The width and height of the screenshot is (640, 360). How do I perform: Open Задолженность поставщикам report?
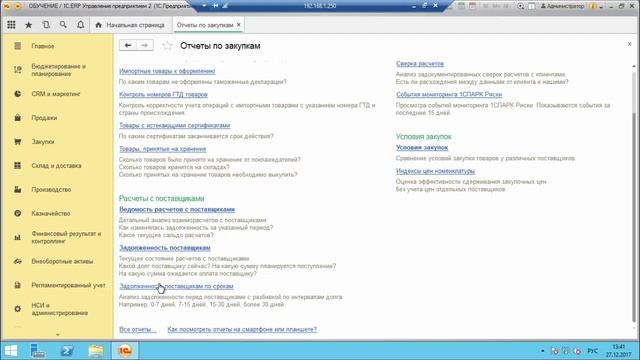click(165, 248)
